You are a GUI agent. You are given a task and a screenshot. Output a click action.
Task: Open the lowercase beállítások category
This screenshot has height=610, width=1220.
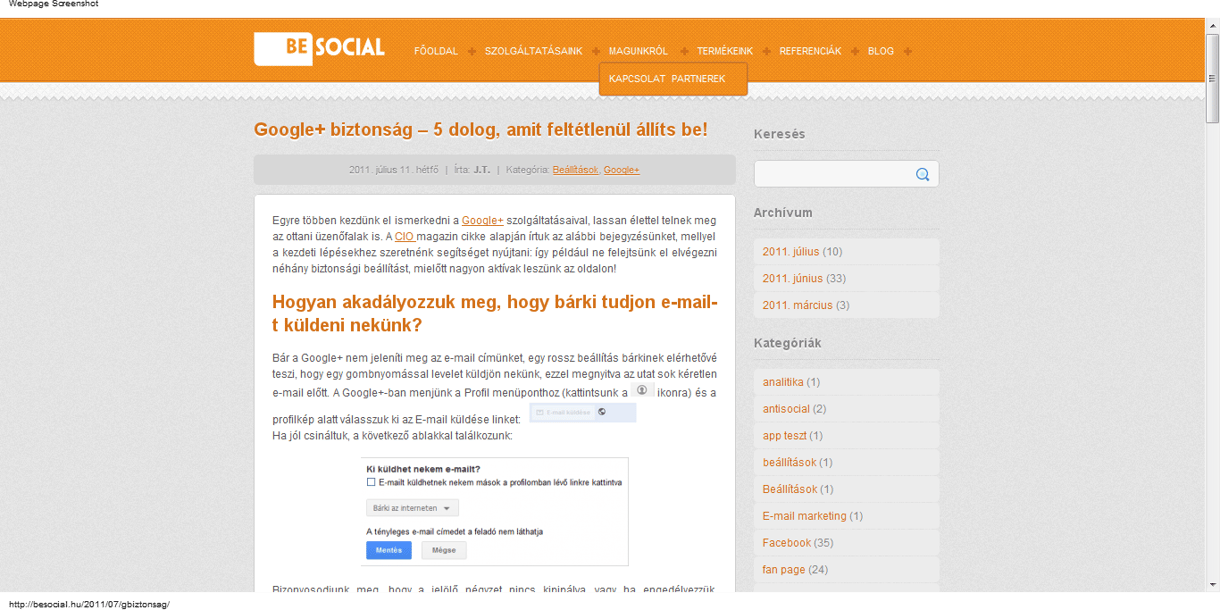click(x=789, y=462)
